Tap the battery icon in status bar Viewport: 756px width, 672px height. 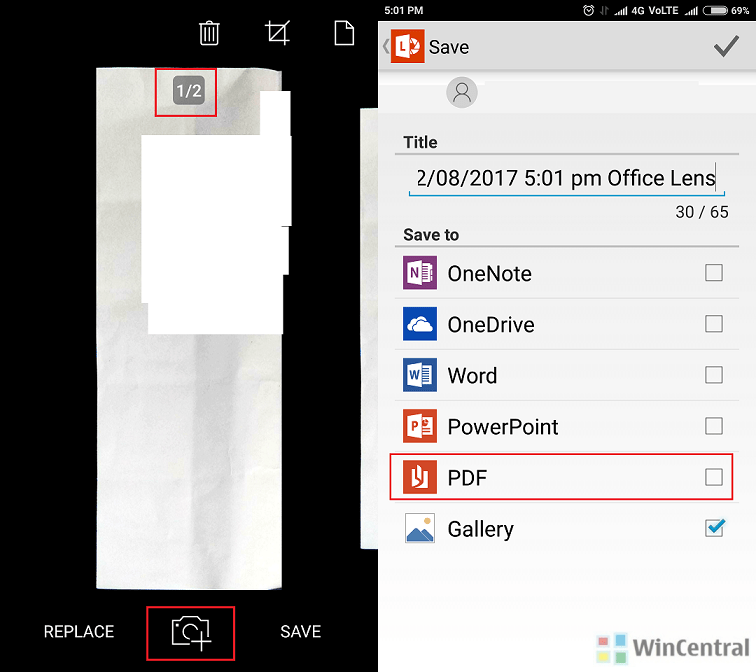coord(716,11)
